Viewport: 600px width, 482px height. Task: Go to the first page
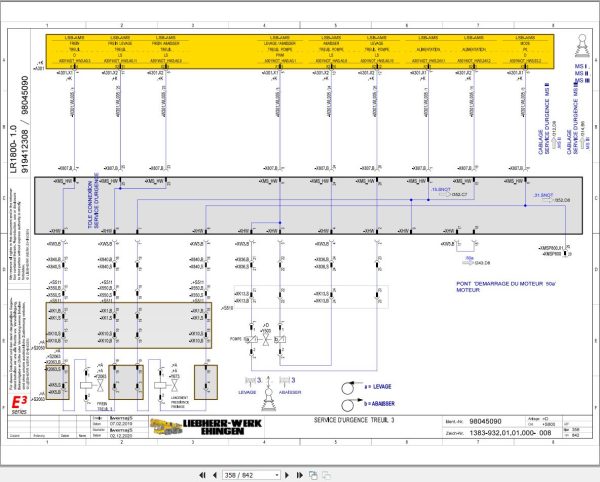click(202, 475)
